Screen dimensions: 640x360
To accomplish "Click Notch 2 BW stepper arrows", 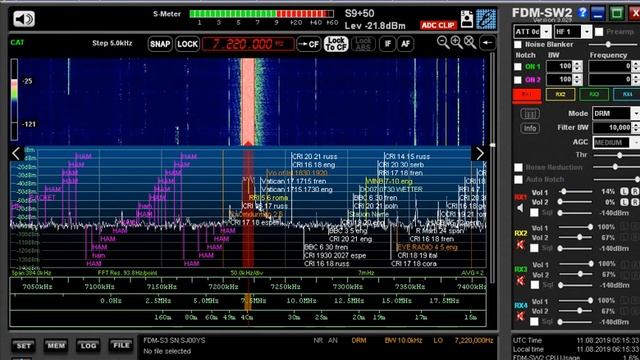I will [x=577, y=80].
